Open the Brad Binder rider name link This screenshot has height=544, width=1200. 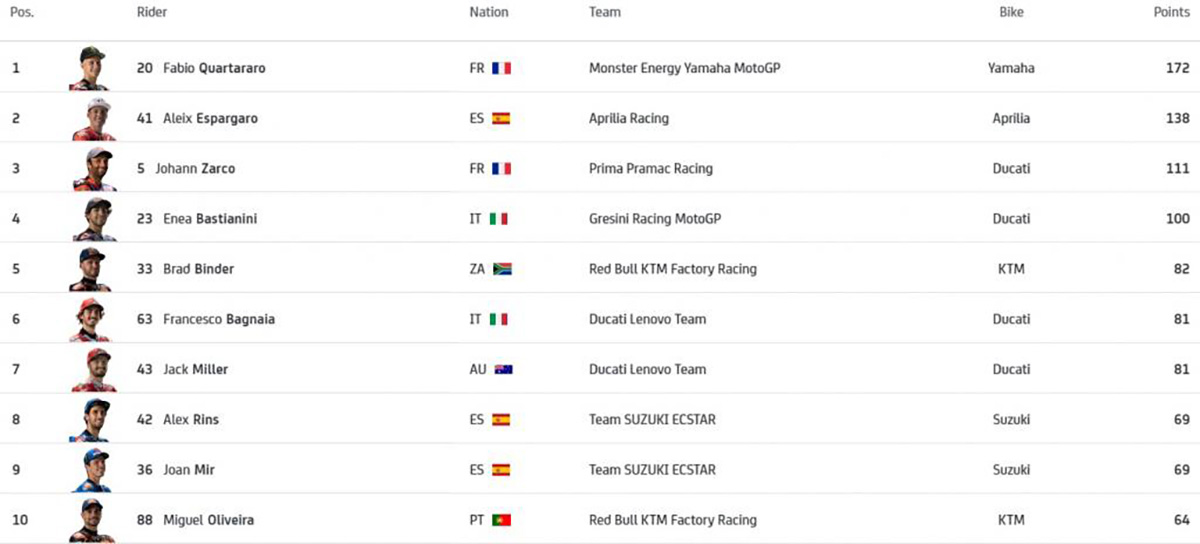point(199,269)
